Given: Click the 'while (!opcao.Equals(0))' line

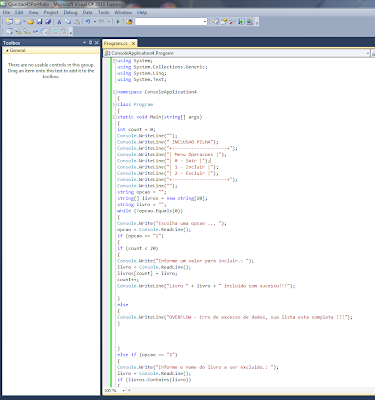Looking at the screenshot, I should 150,211.
